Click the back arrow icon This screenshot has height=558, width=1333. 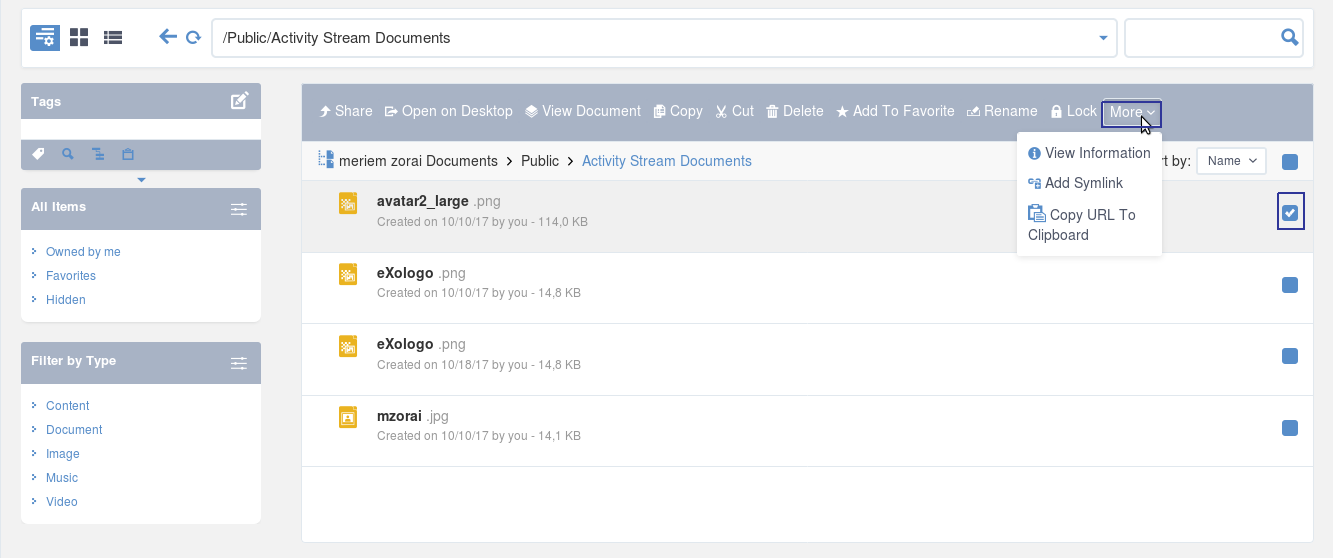tap(168, 37)
